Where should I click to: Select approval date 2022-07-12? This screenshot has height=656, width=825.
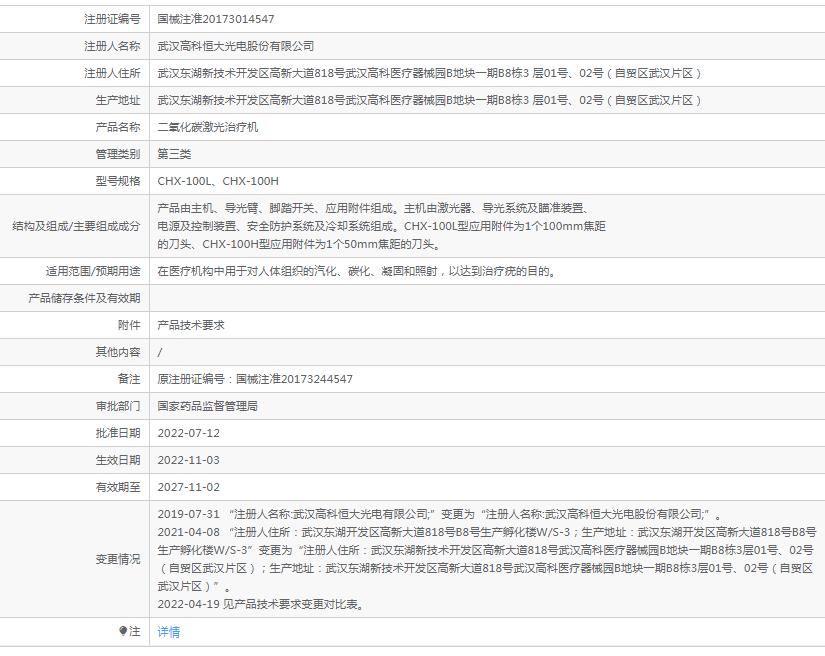(188, 433)
